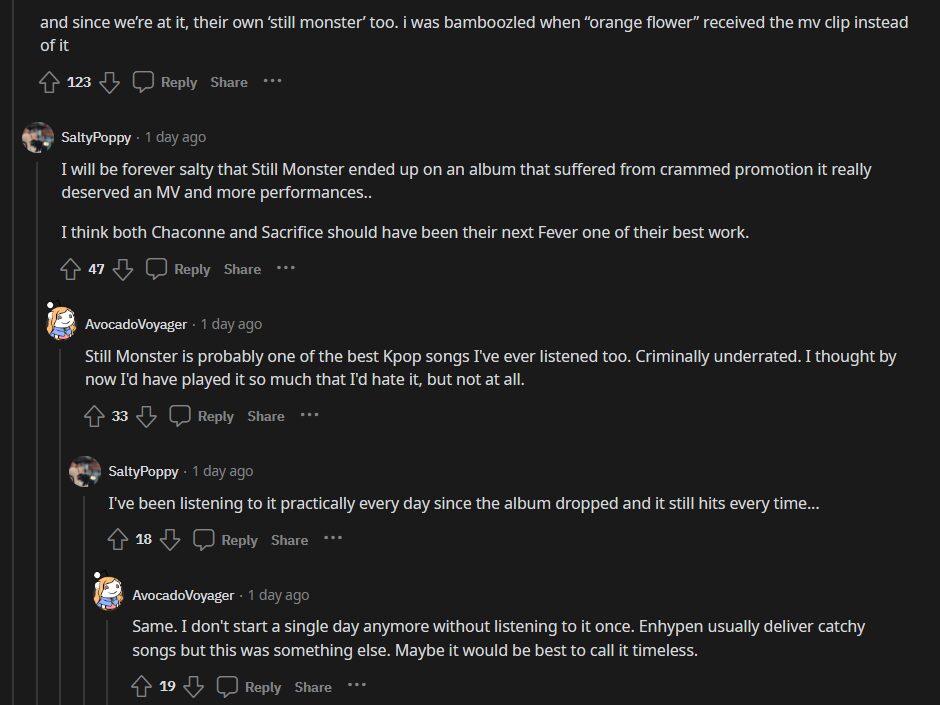Downvote the comment with 18 points
Screen dimensions: 940x705
pos(170,540)
